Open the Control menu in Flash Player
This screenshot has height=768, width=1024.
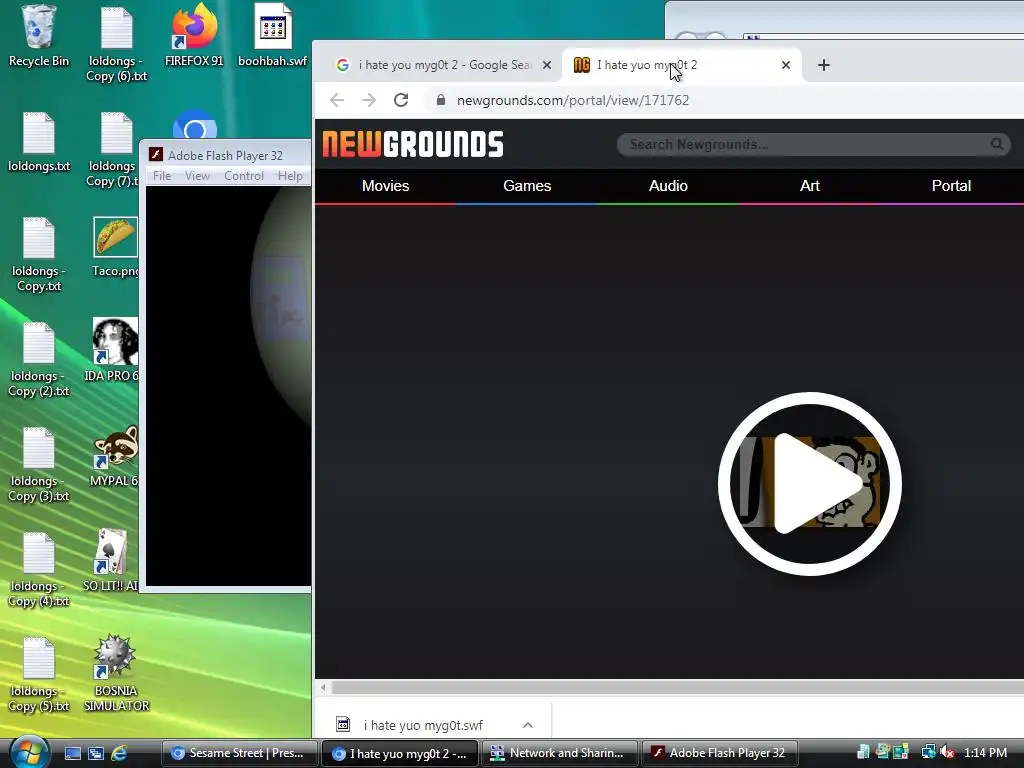coord(244,176)
